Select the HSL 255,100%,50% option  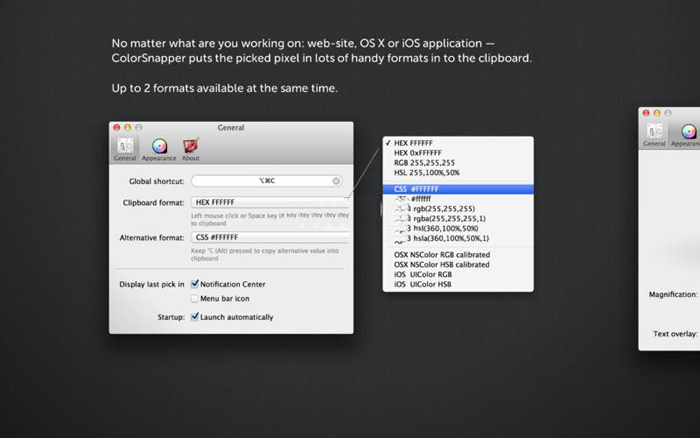pos(429,173)
